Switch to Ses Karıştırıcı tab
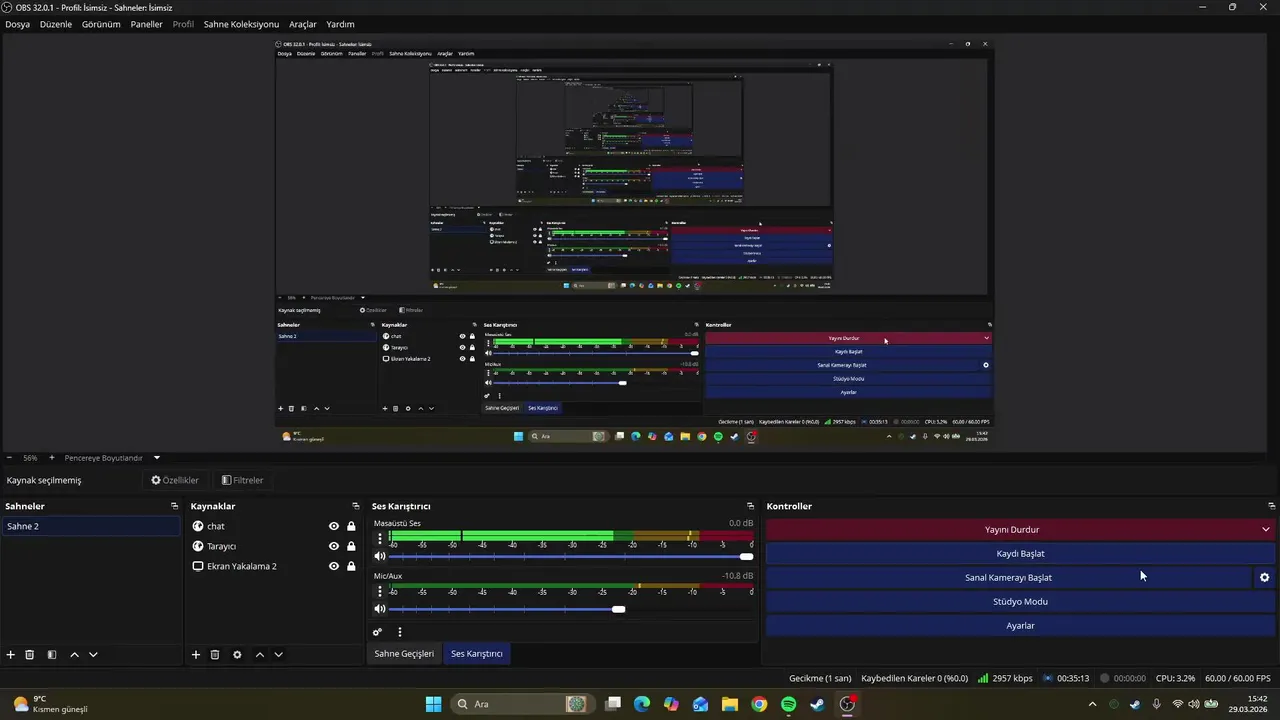The image size is (1280, 720). pyautogui.click(x=476, y=654)
